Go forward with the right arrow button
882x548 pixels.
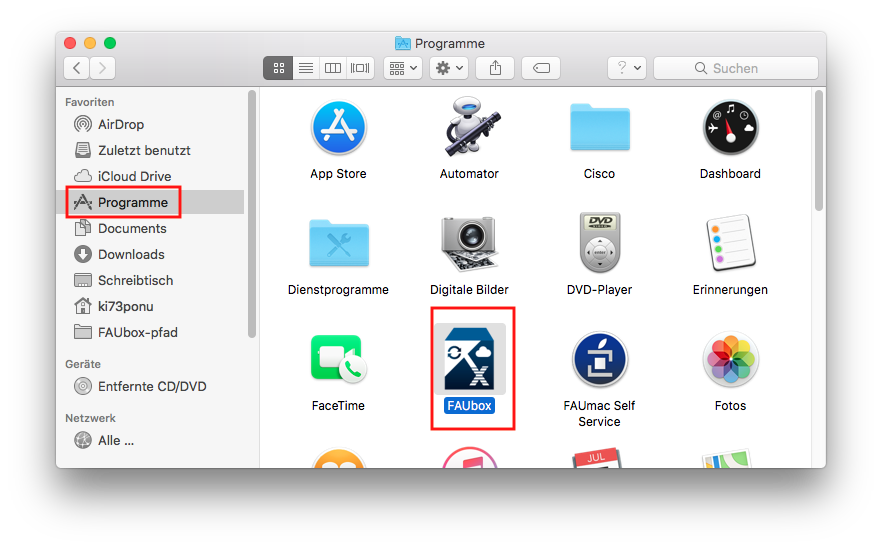coord(103,68)
